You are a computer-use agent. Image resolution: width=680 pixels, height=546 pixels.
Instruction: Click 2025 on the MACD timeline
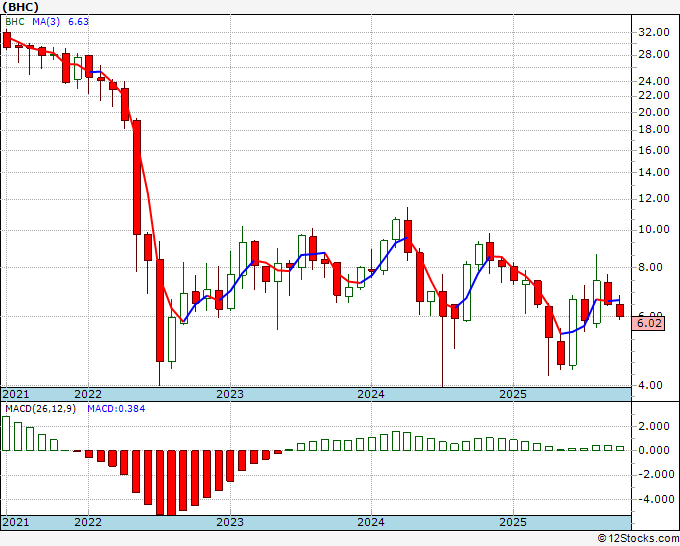pos(513,522)
